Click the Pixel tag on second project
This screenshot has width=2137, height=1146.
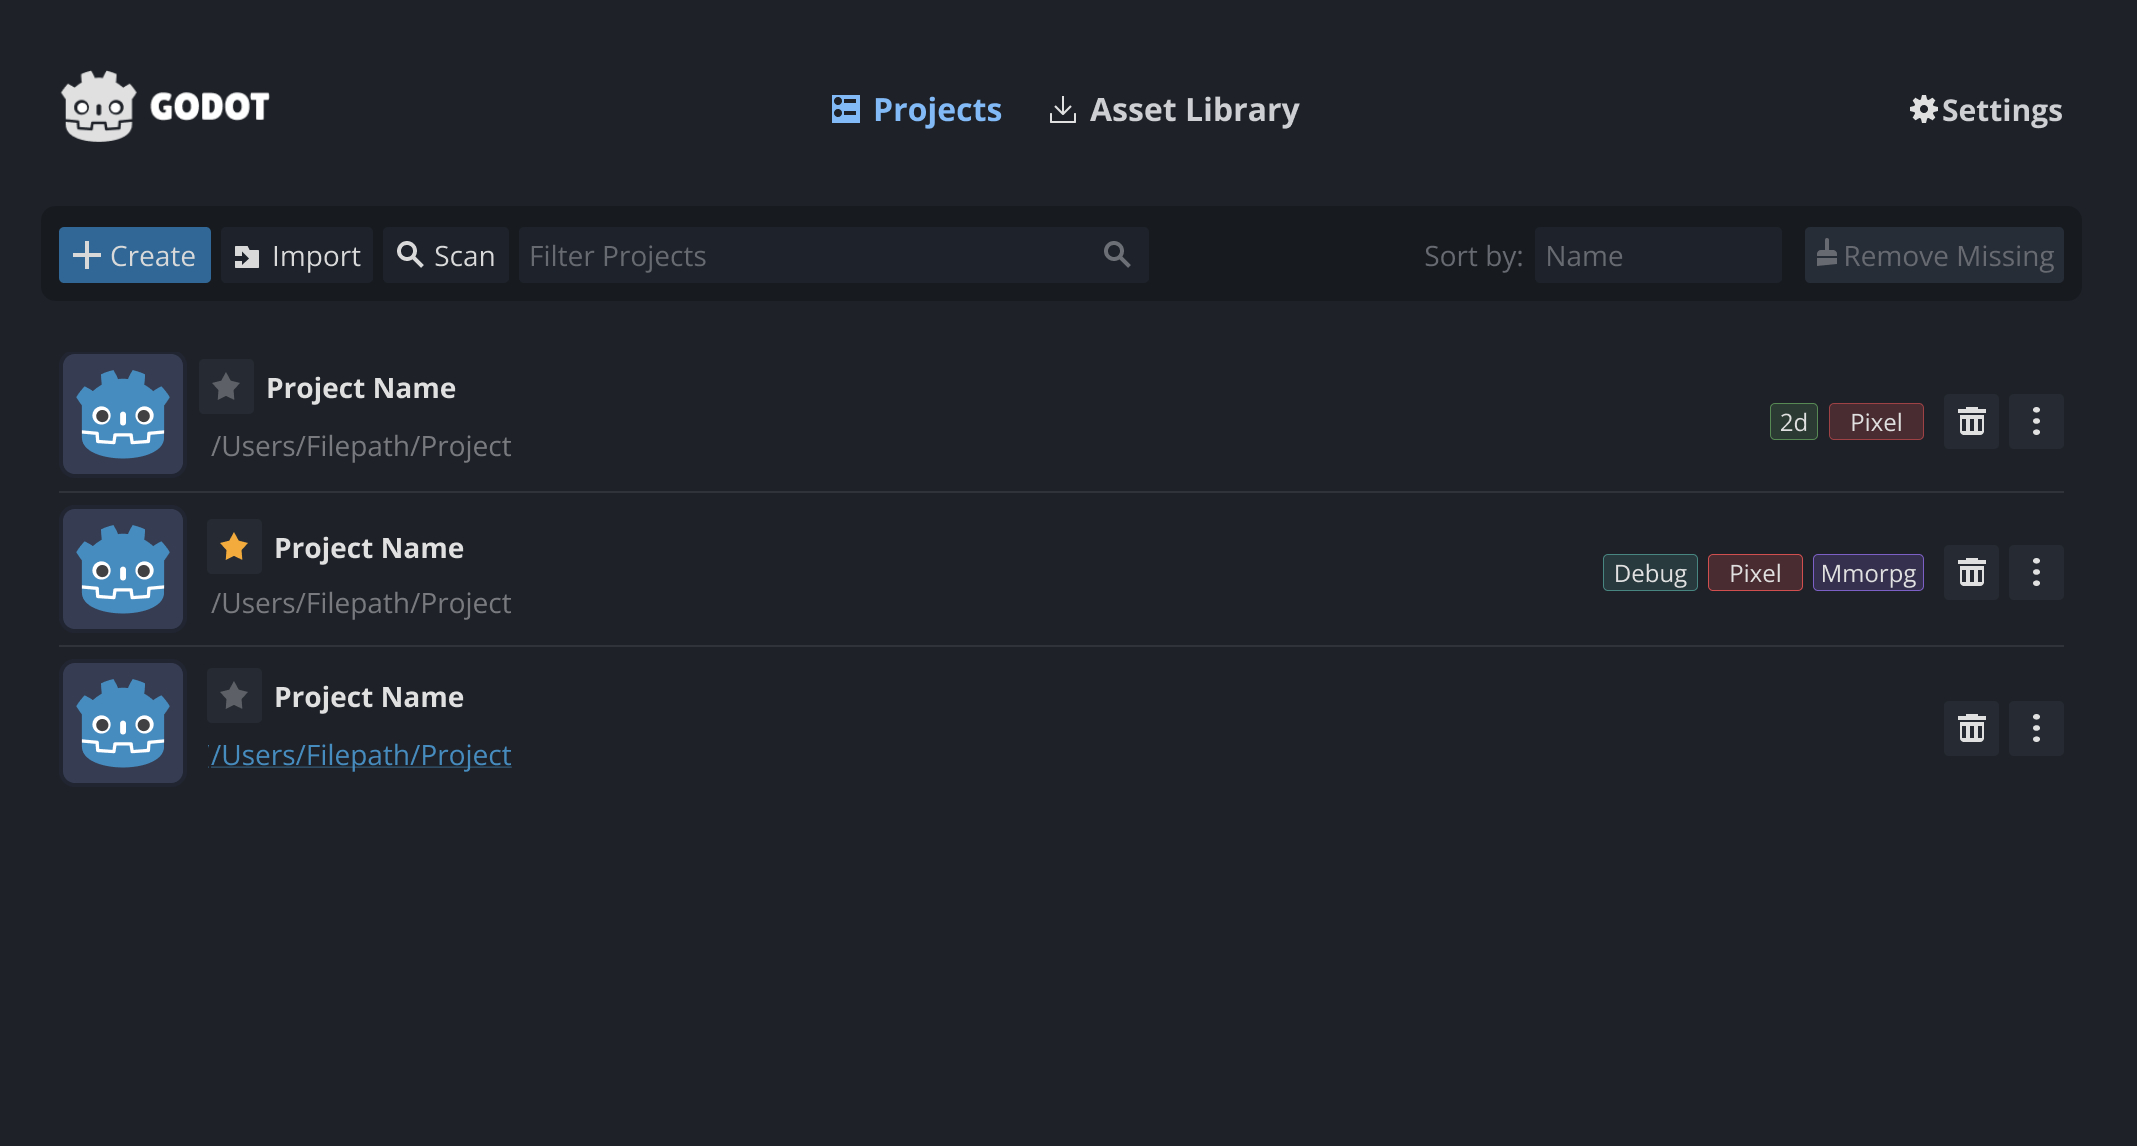(x=1755, y=573)
